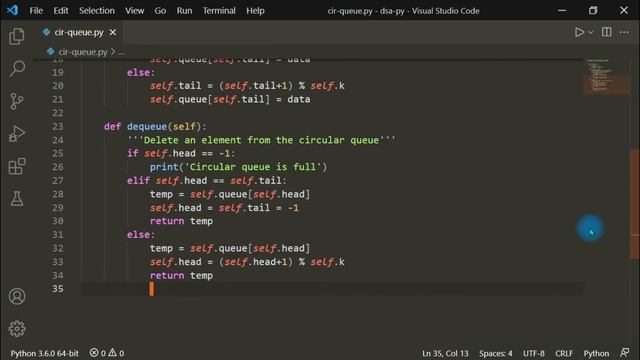Expand the breadcrumb ellipsis symbol
The height and width of the screenshot is (360, 640).
[121, 52]
